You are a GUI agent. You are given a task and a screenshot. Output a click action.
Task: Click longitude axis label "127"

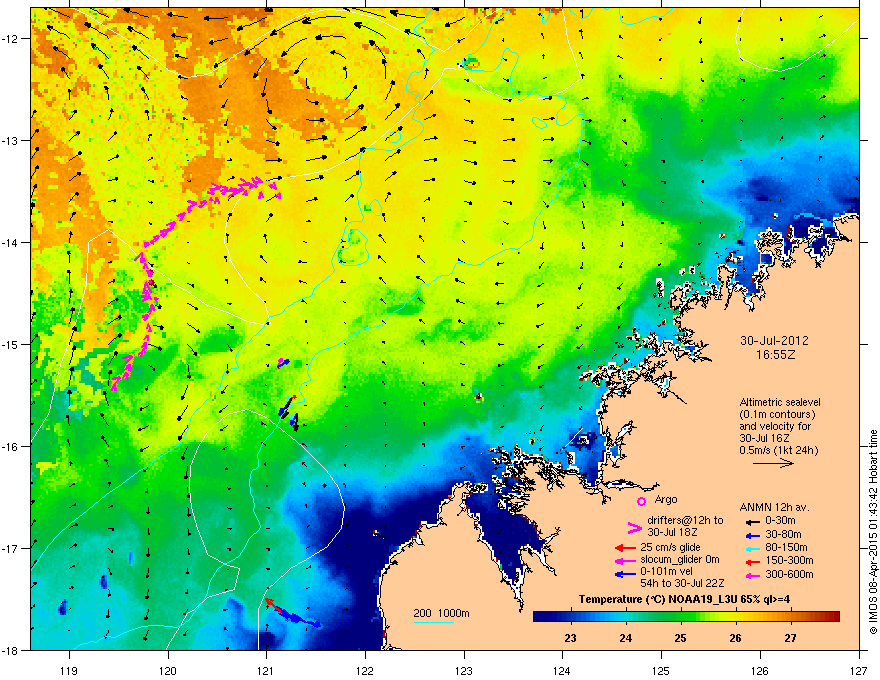click(859, 670)
